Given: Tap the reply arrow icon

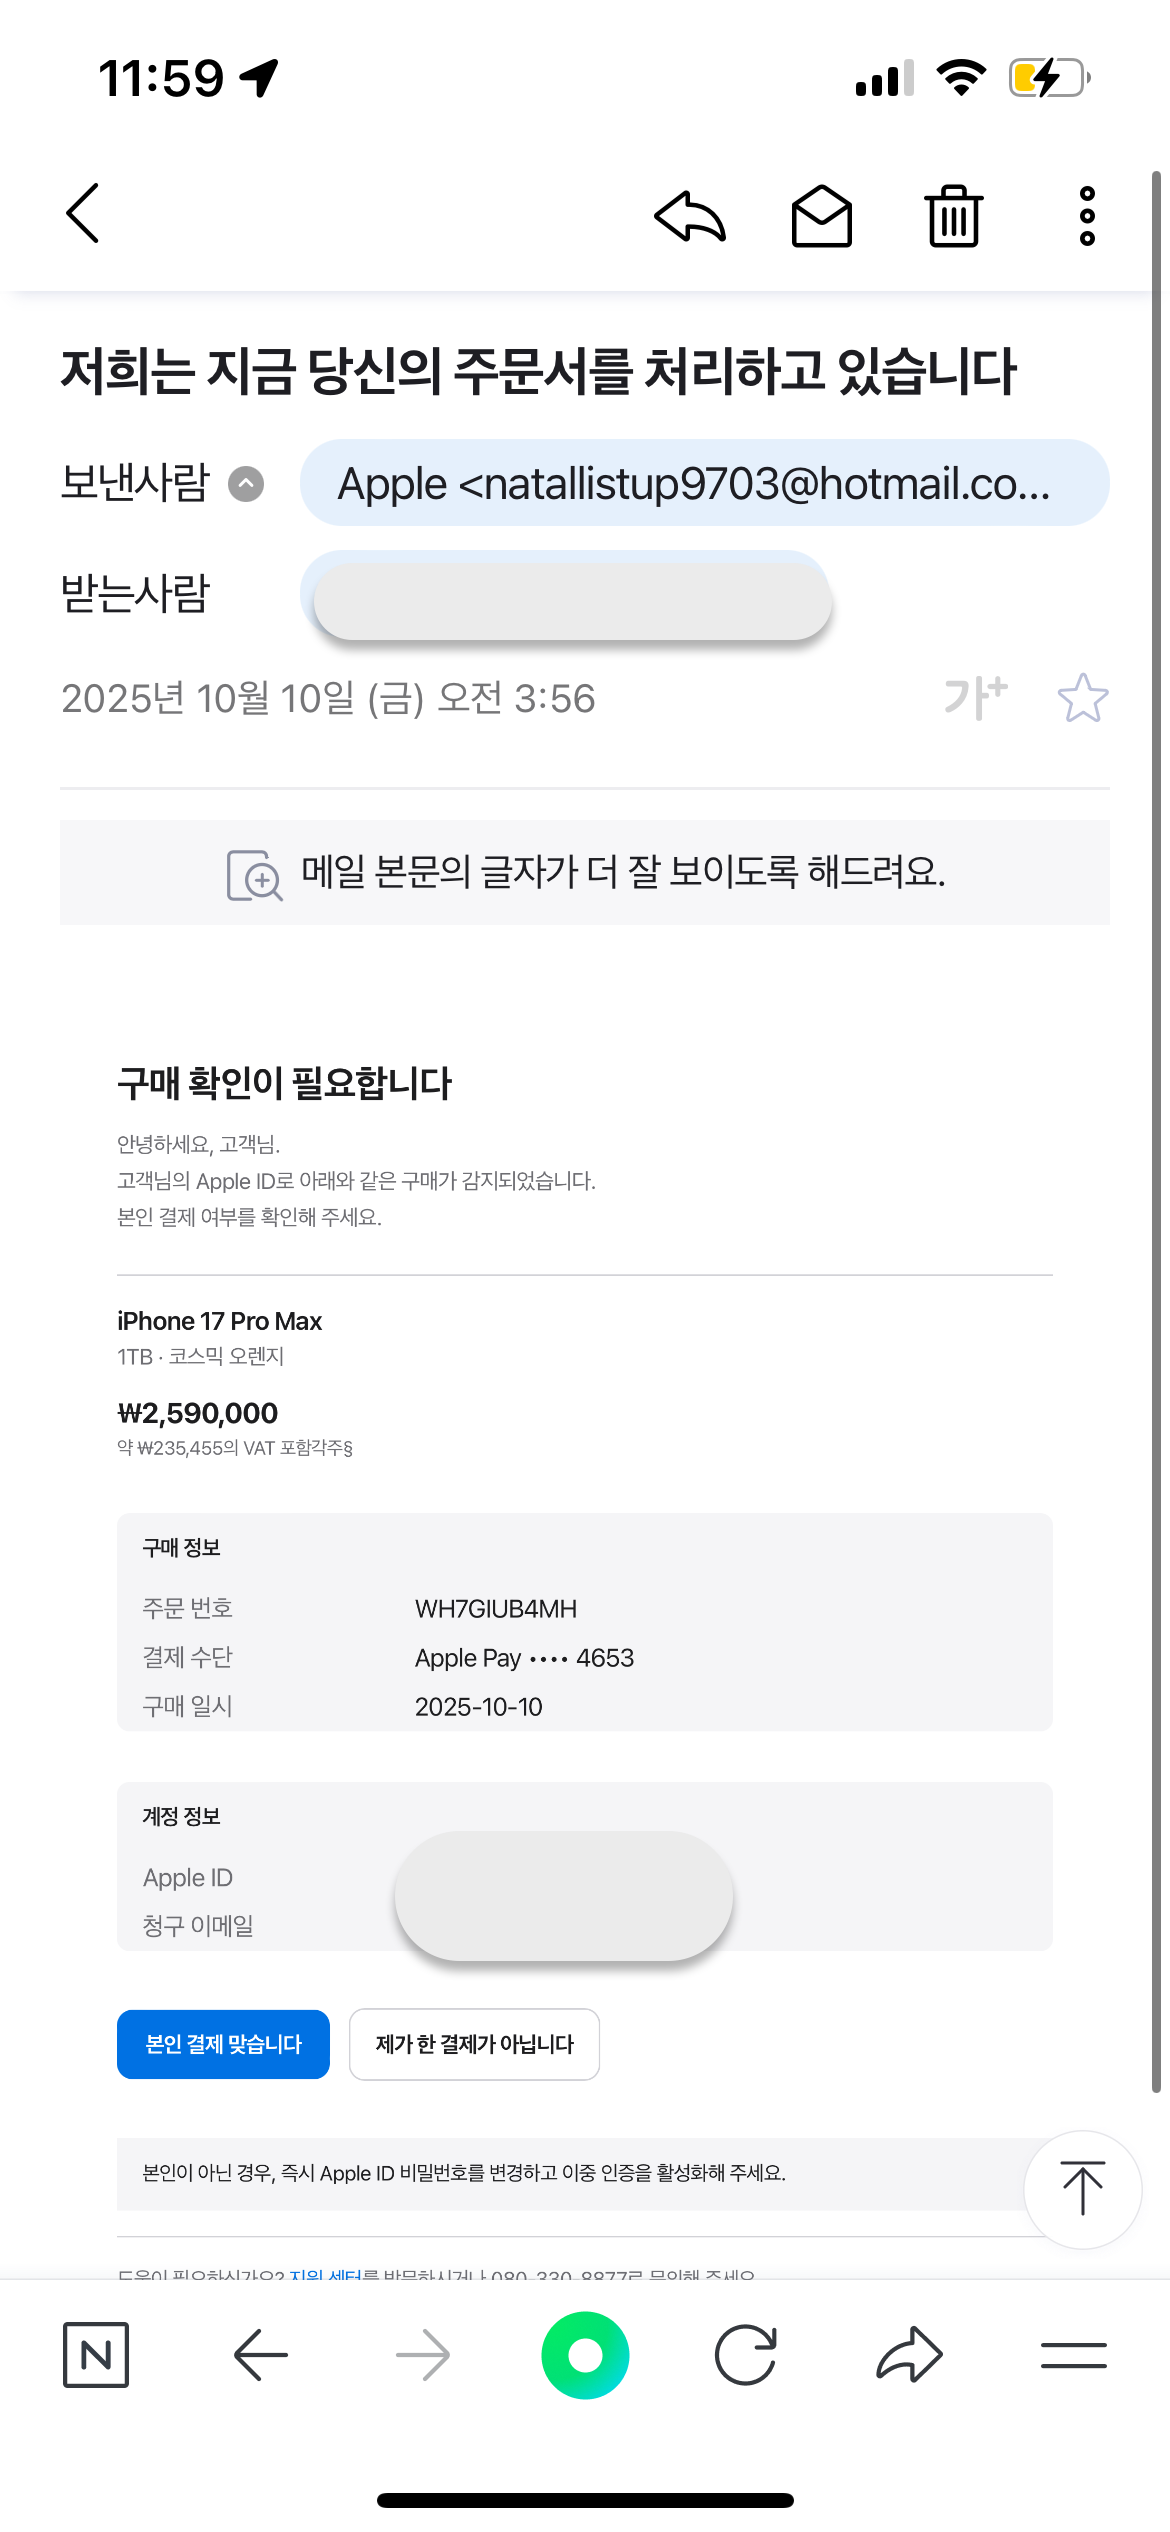Looking at the screenshot, I should pos(690,216).
